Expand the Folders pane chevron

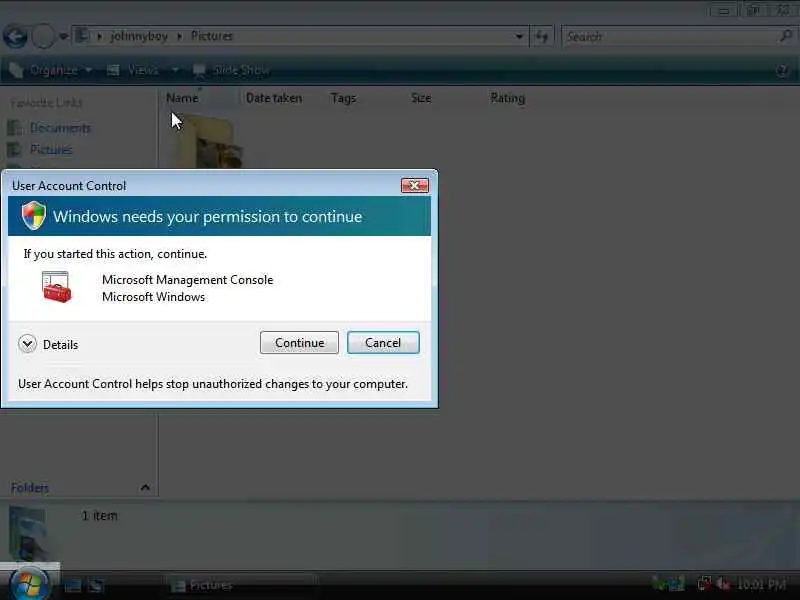pyautogui.click(x=145, y=487)
